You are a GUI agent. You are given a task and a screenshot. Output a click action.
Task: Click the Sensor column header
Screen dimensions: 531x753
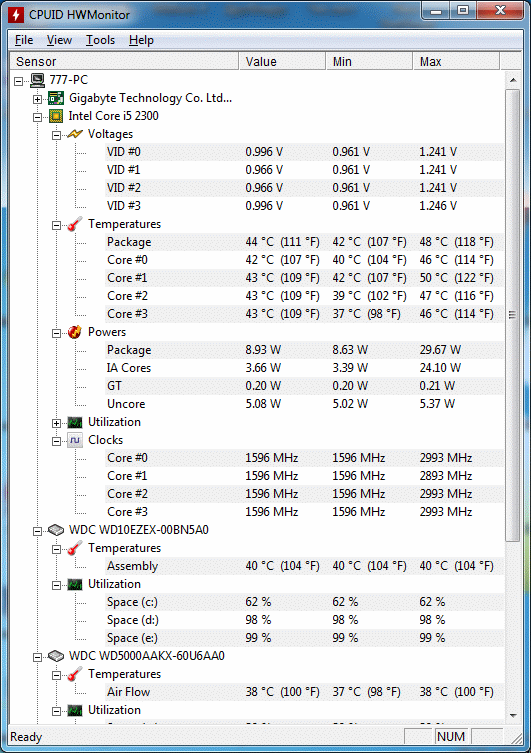pos(124,61)
